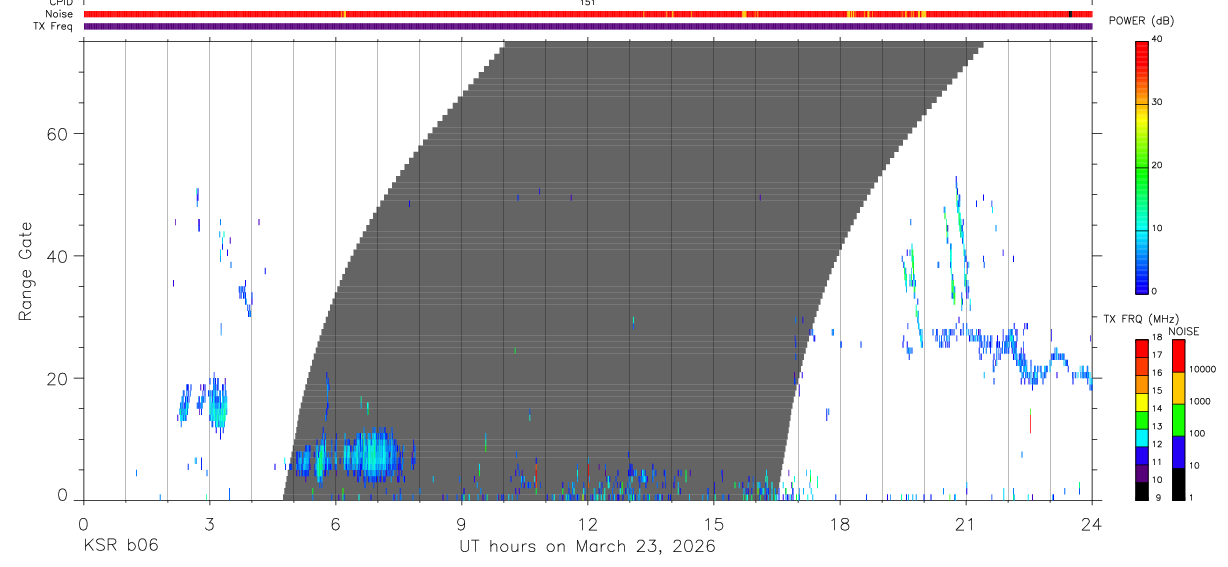Click the cyan 12–13 MHz TX FRQ swatch
The width and height of the screenshot is (1228, 567).
click(1141, 437)
